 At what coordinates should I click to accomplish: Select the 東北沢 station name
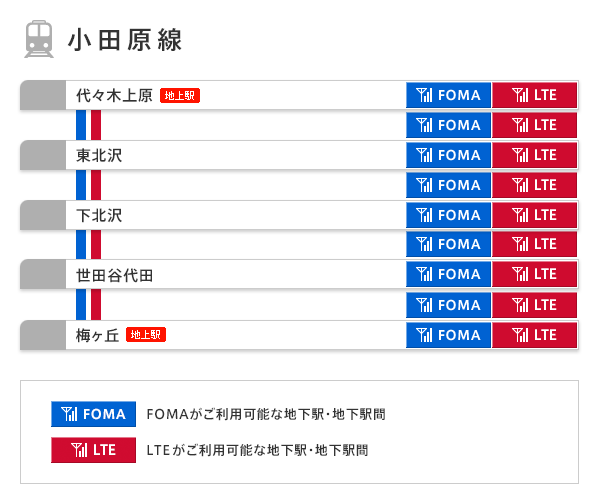99,156
